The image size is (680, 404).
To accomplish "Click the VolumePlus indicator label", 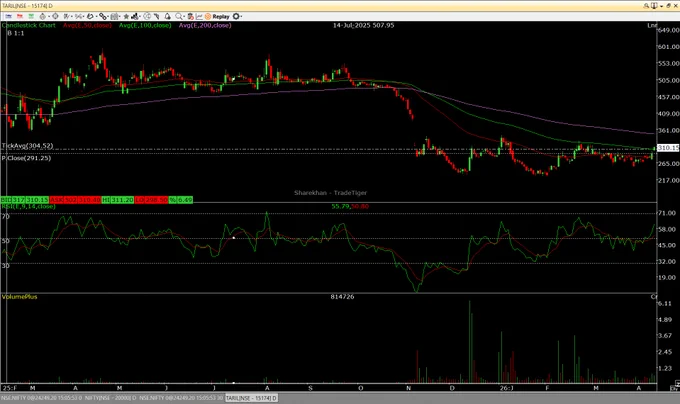I will click(x=20, y=296).
